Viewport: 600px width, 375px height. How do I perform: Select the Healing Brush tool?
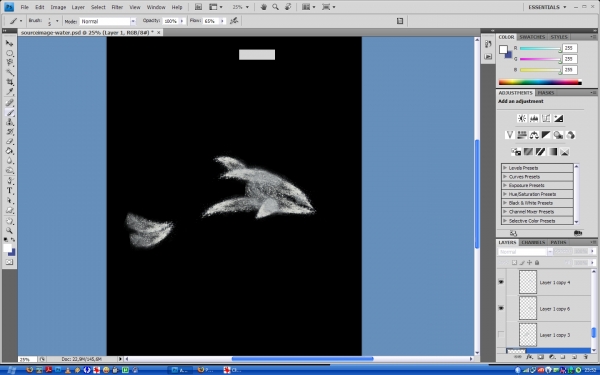pyautogui.click(x=10, y=103)
